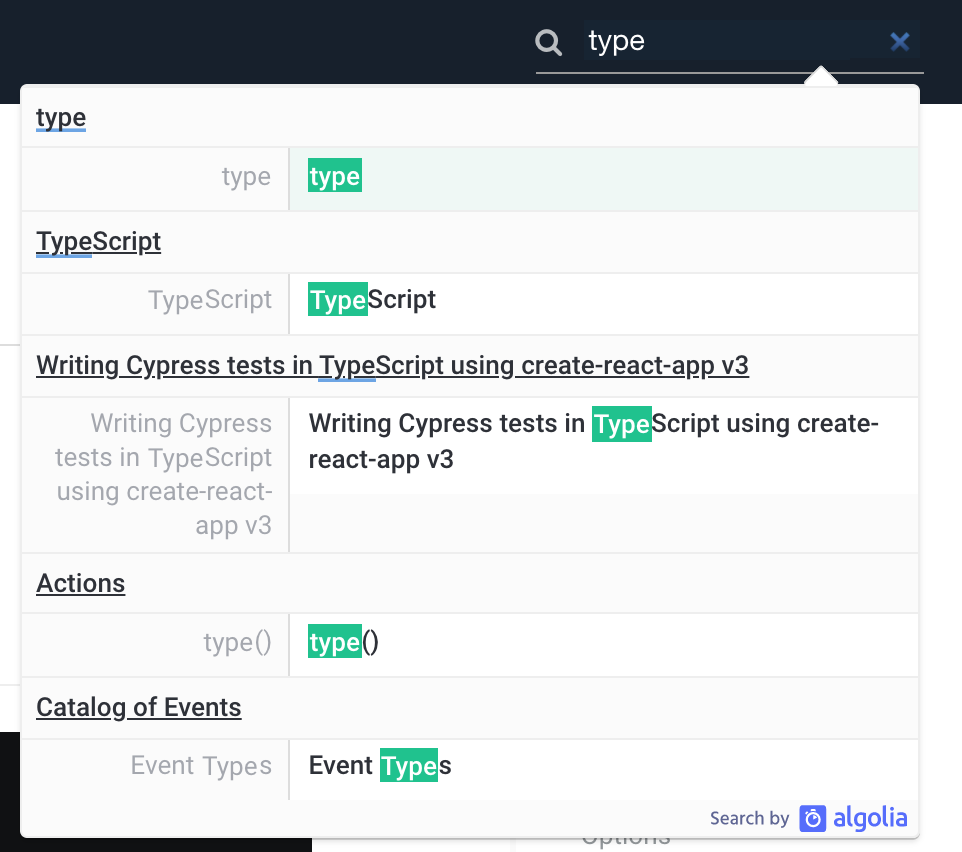This screenshot has height=852, width=962.
Task: Click the grey 'TypeScript' label in left column
Action: coord(209,299)
